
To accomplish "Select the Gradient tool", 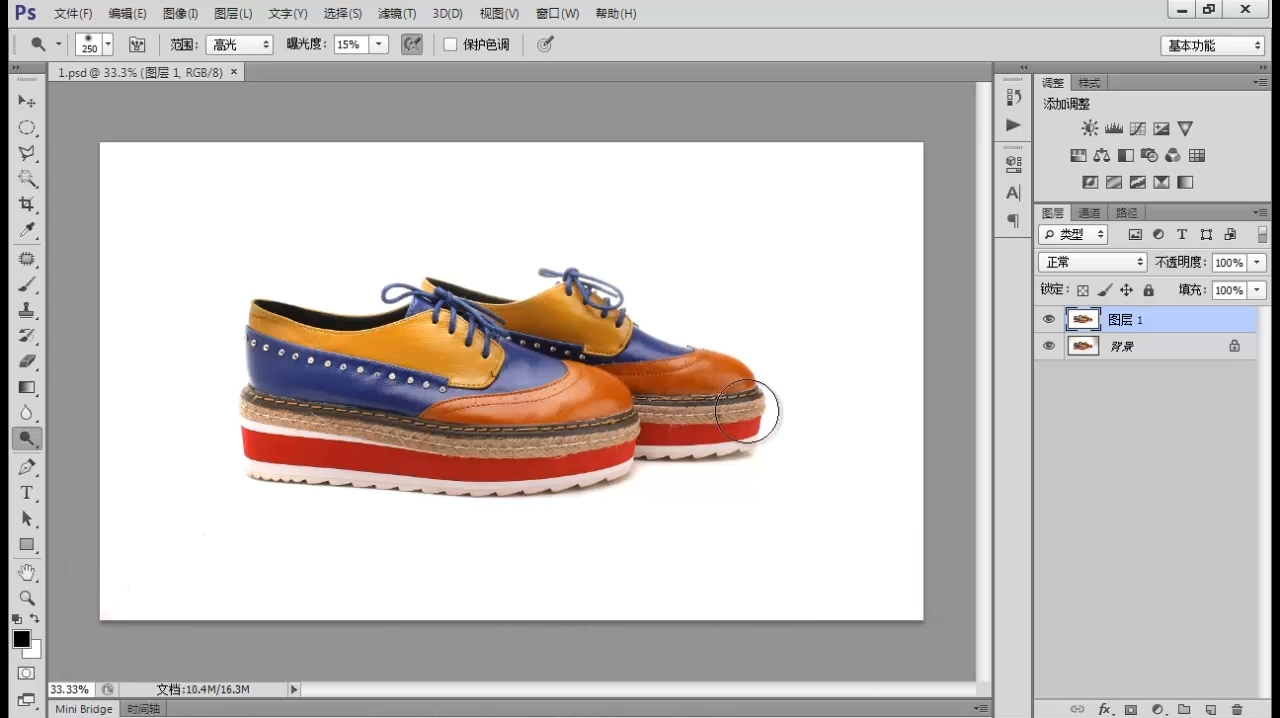I will (27, 387).
